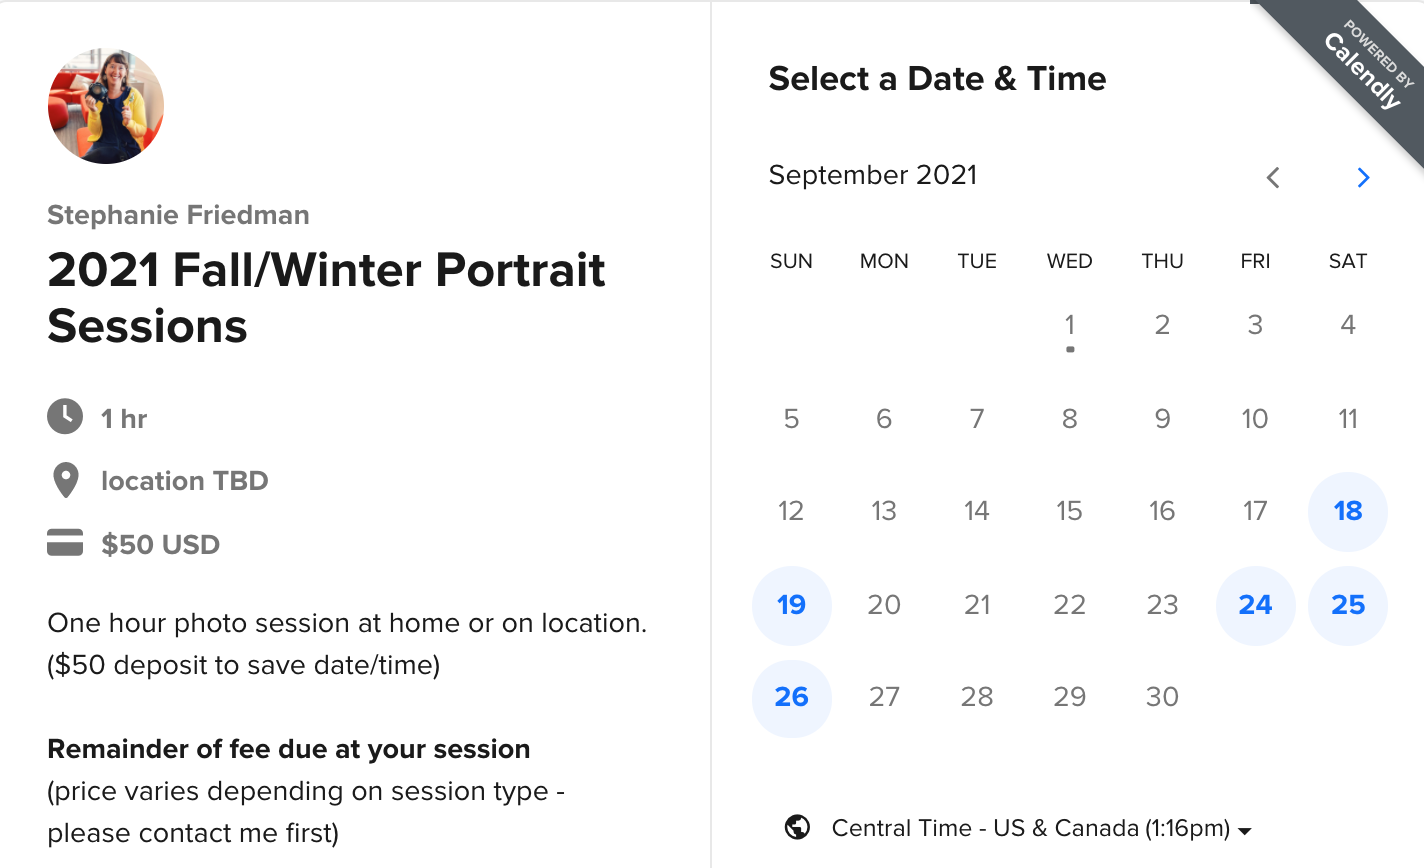Select September 19 on the calendar
Viewport: 1424px width, 868px height.
click(791, 605)
